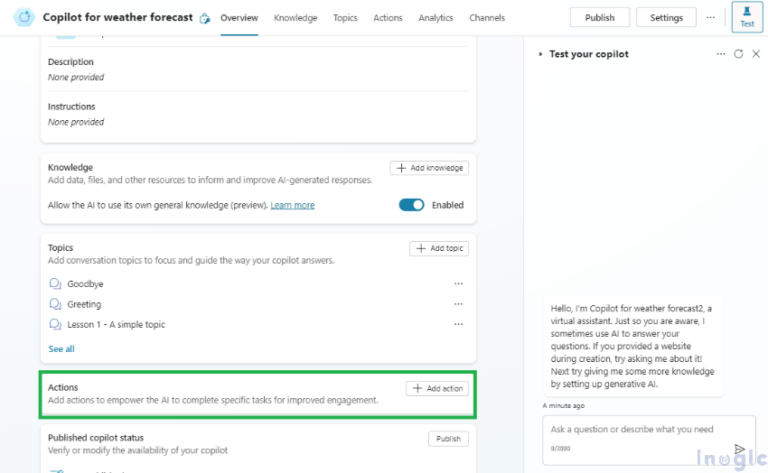Expand the Test your copilot header arrow
The image size is (768, 473).
click(x=540, y=54)
